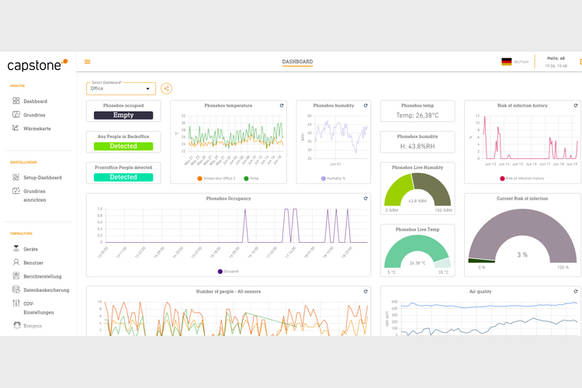Image resolution: width=582 pixels, height=388 pixels.
Task: Click the Berichterstellung icon
Action: pyautogui.click(x=16, y=275)
